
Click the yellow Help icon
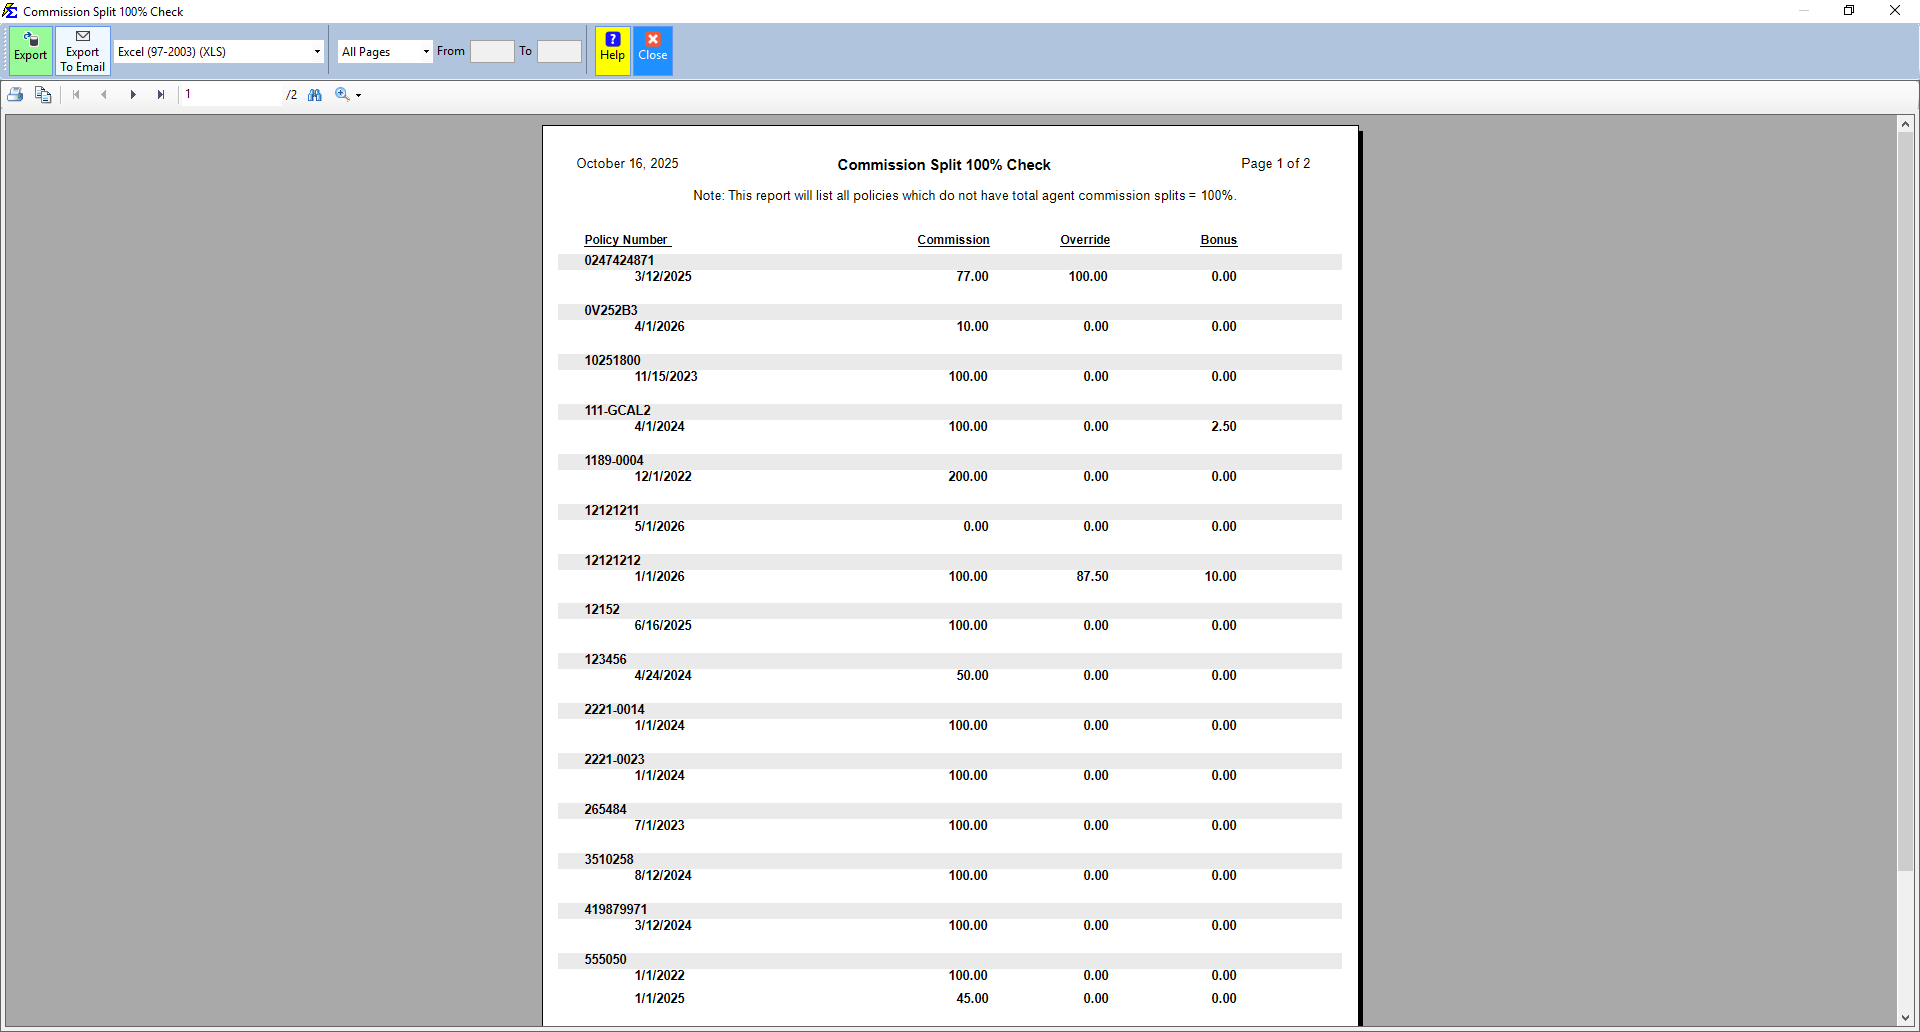tap(611, 50)
